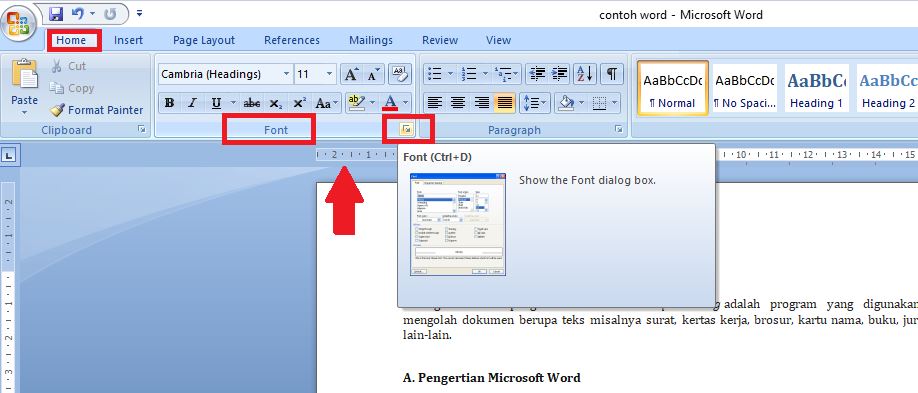Switch to the References tab
Viewport: 918px width, 393px height.
292,40
